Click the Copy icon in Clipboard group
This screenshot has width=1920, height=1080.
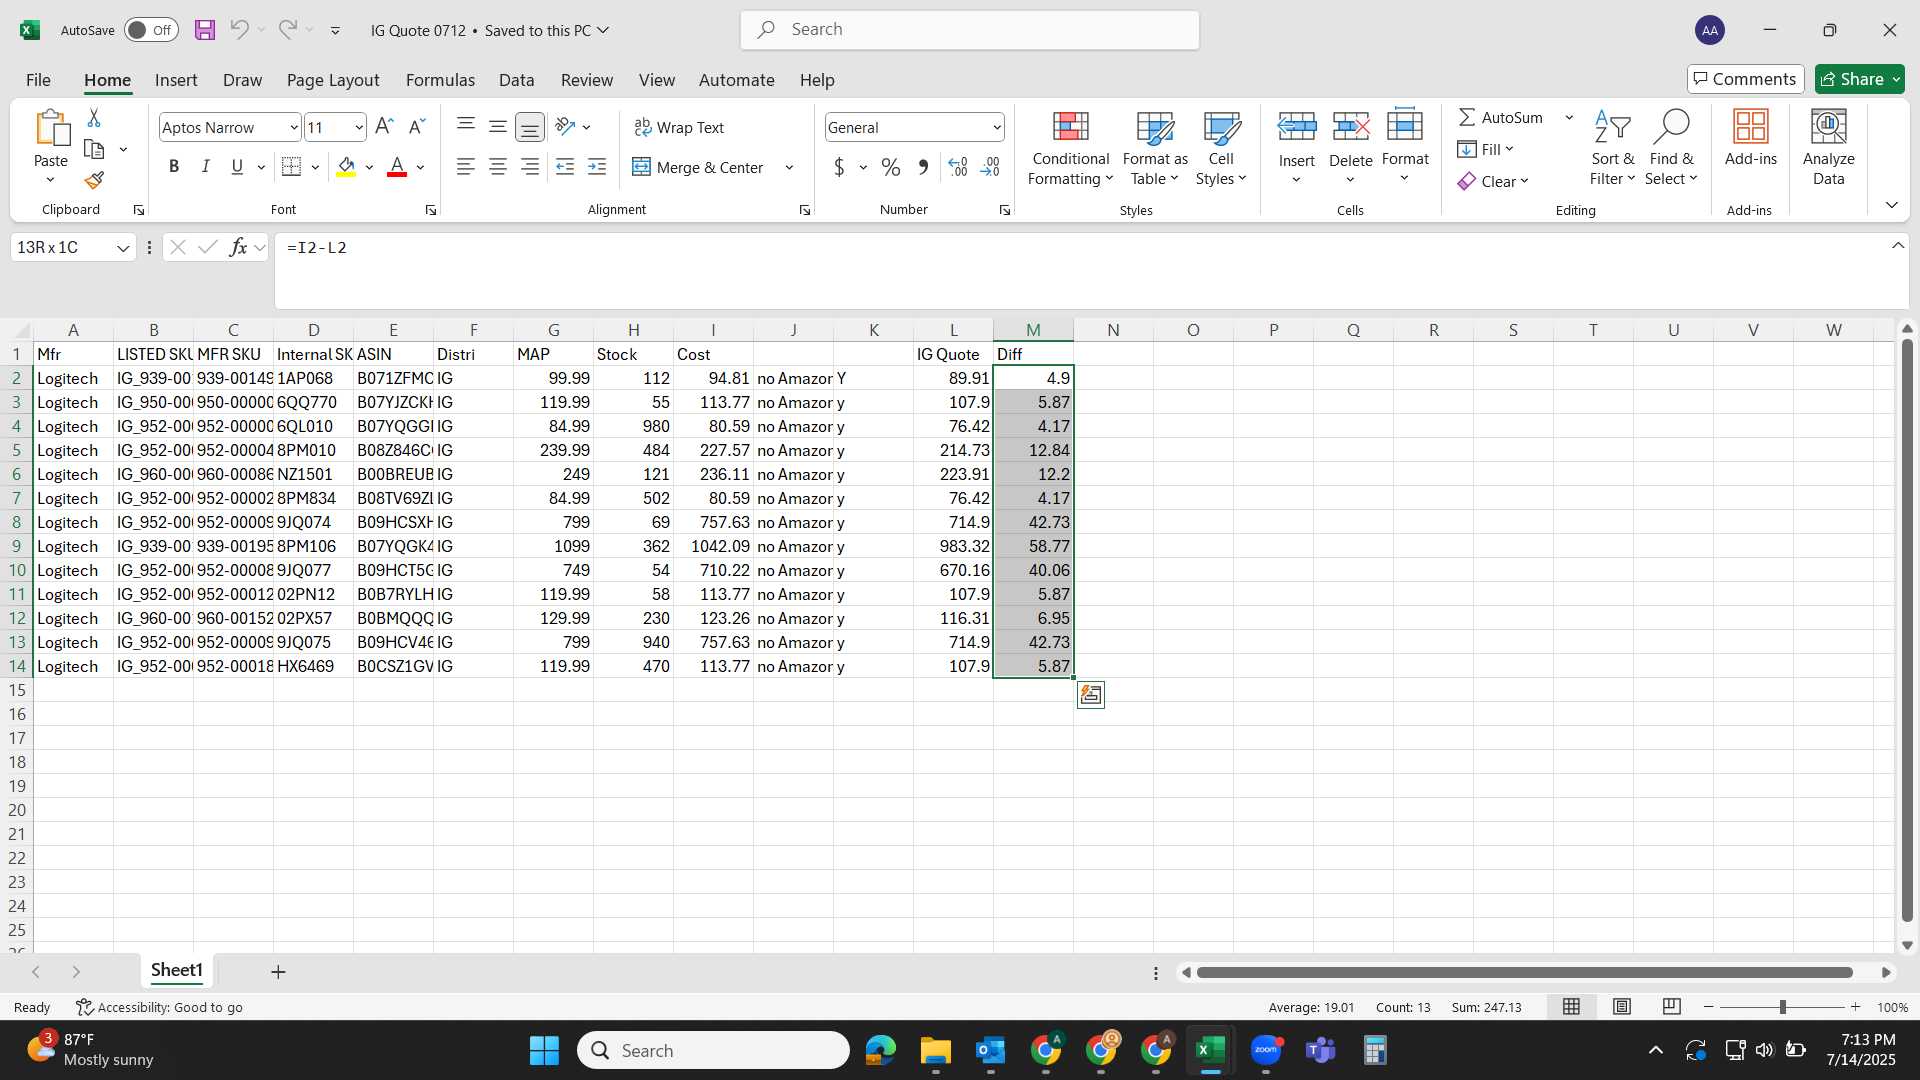(x=94, y=149)
